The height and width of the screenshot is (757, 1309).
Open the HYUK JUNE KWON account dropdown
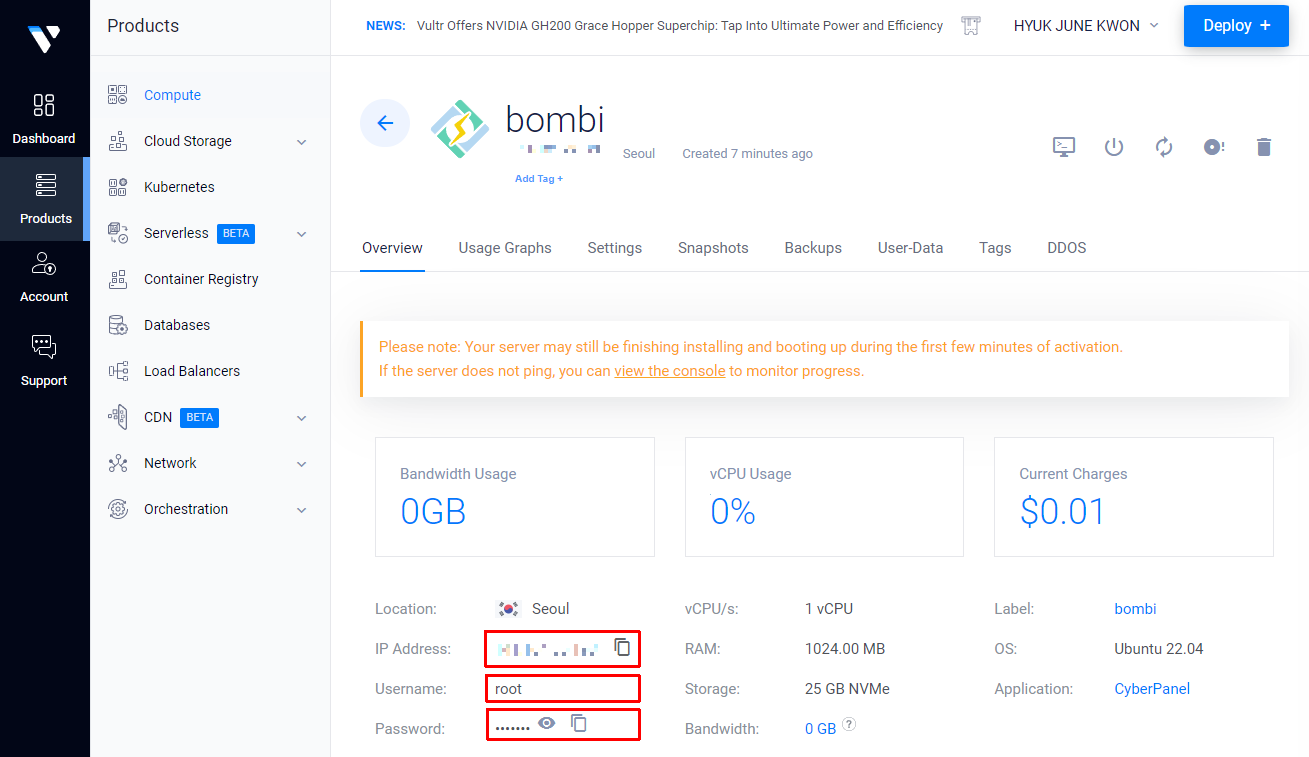pyautogui.click(x=1086, y=26)
